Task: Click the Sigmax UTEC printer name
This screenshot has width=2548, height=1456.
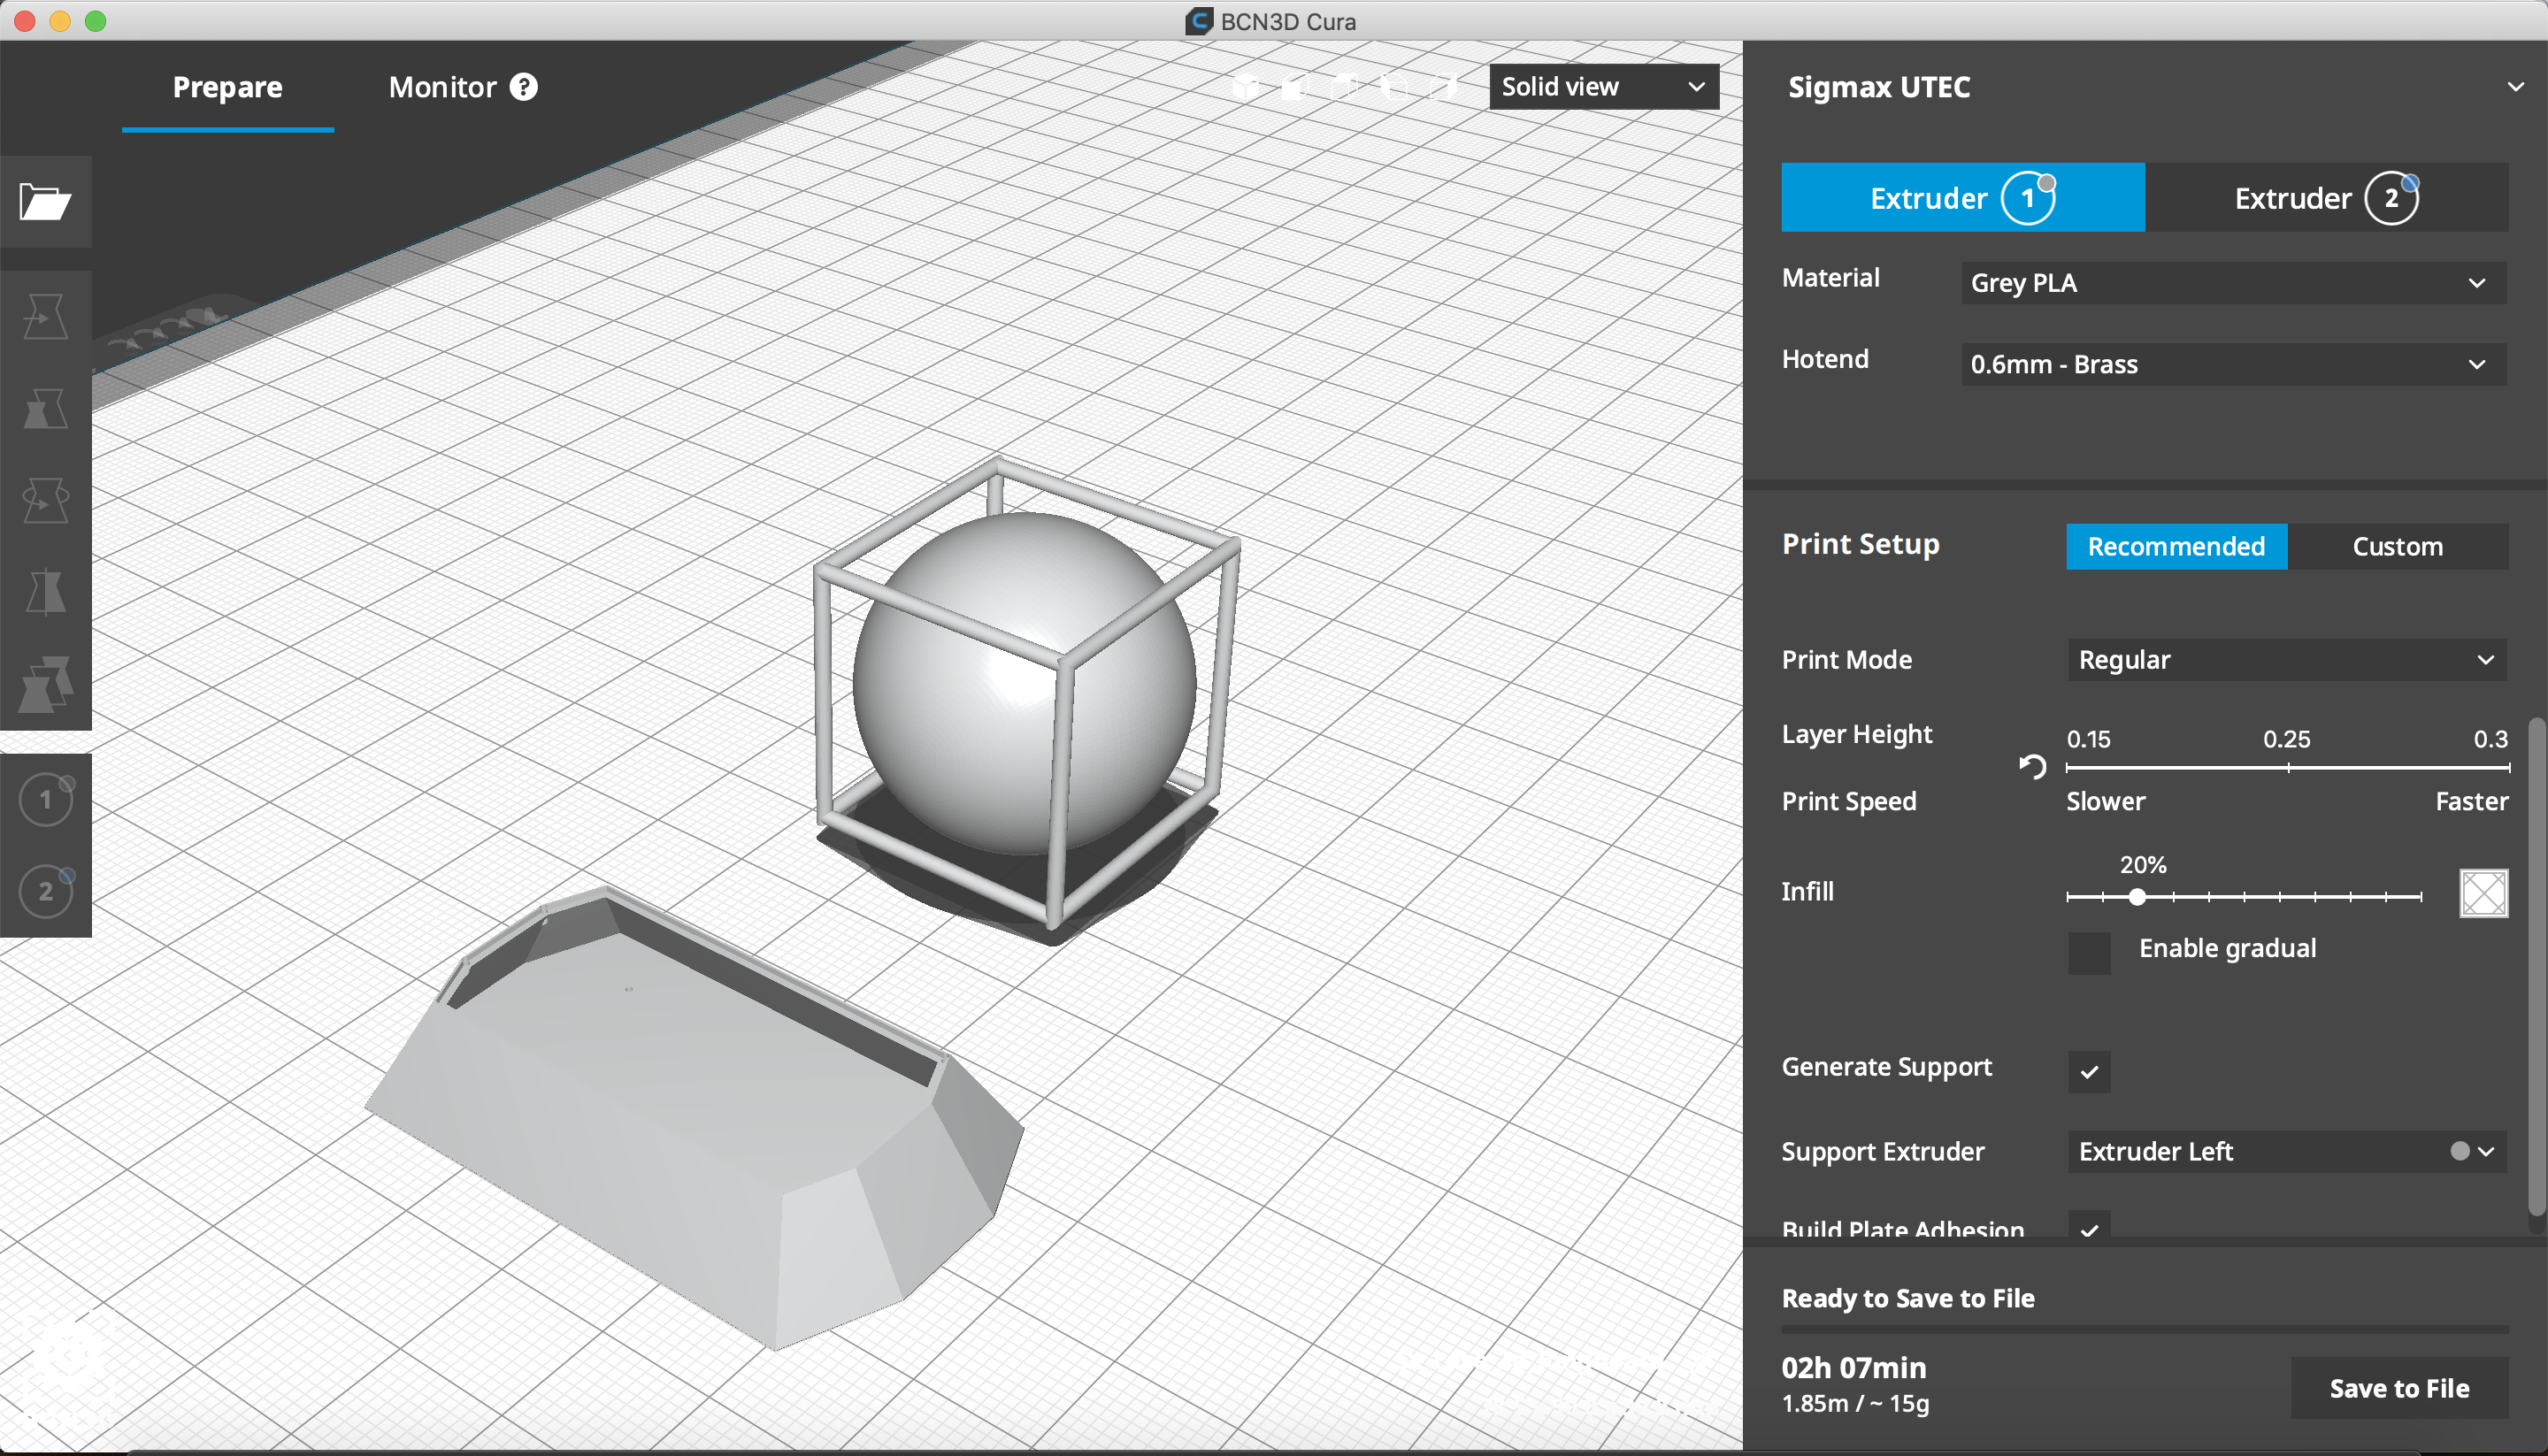Action: [1879, 87]
